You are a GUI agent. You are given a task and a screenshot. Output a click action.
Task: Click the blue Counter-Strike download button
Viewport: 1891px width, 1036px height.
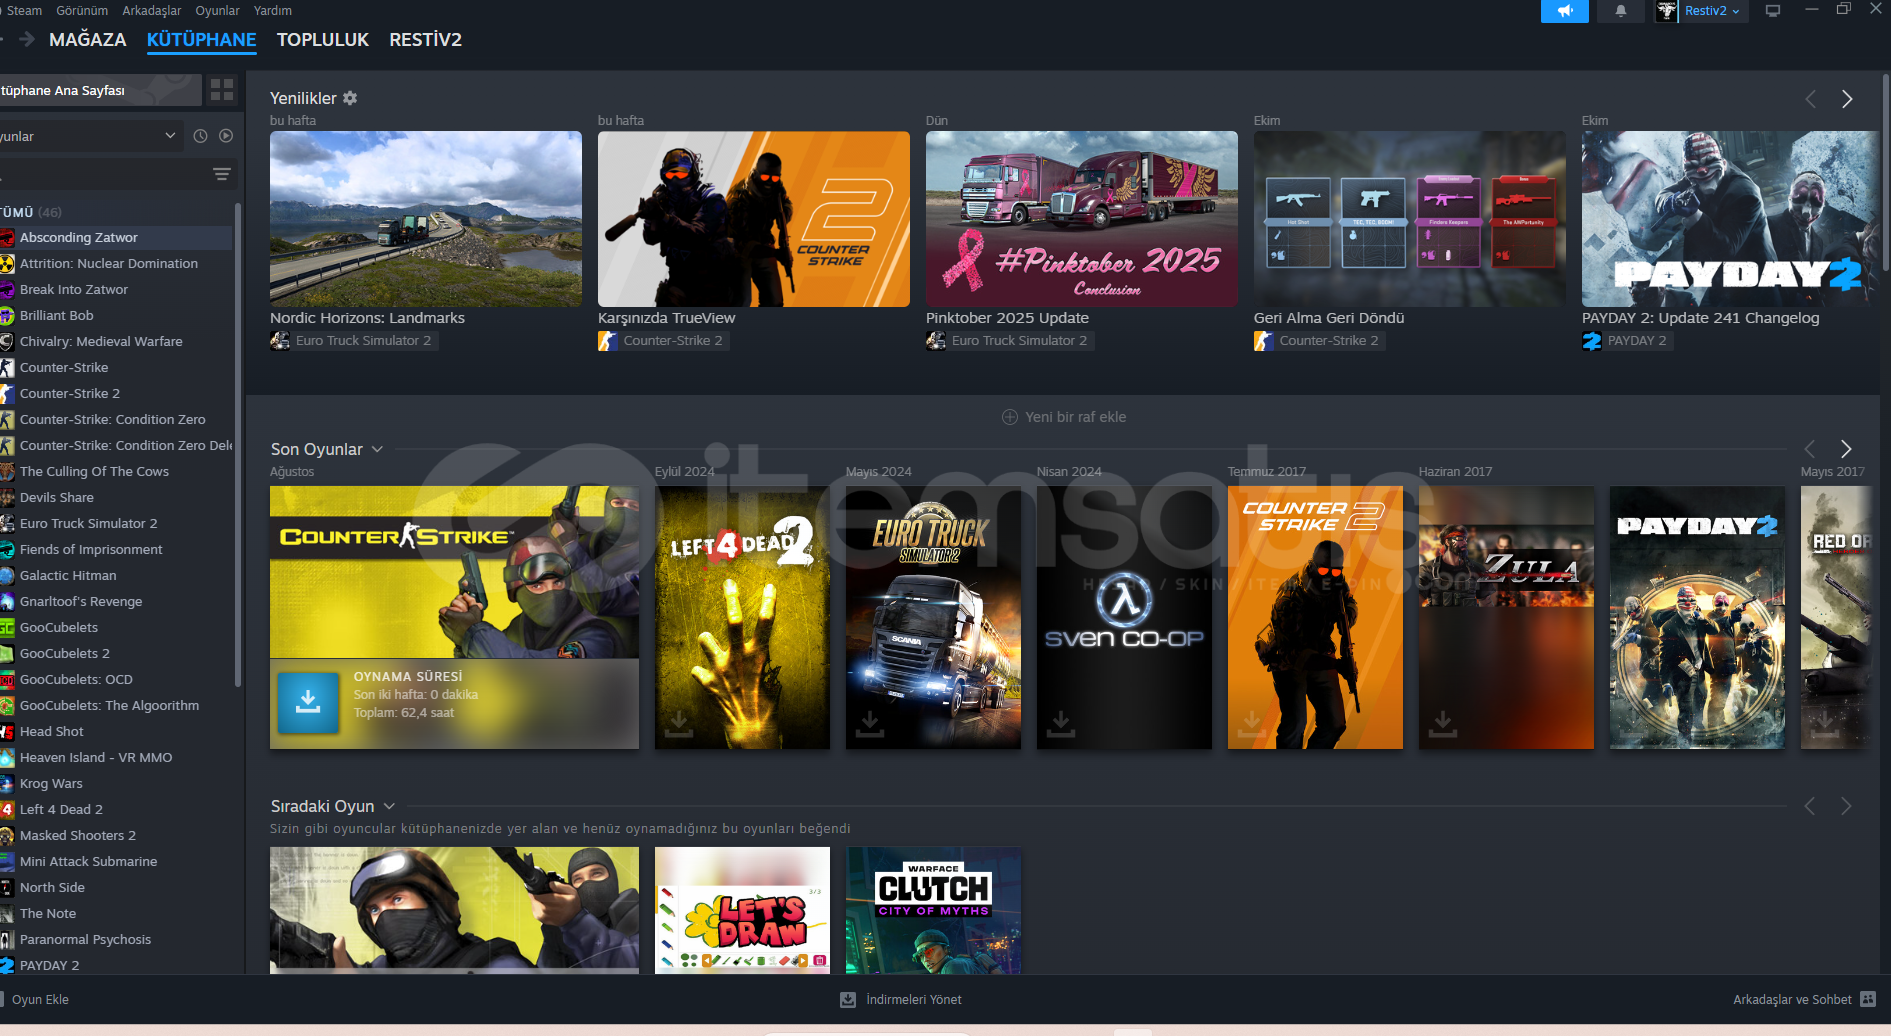click(x=308, y=702)
